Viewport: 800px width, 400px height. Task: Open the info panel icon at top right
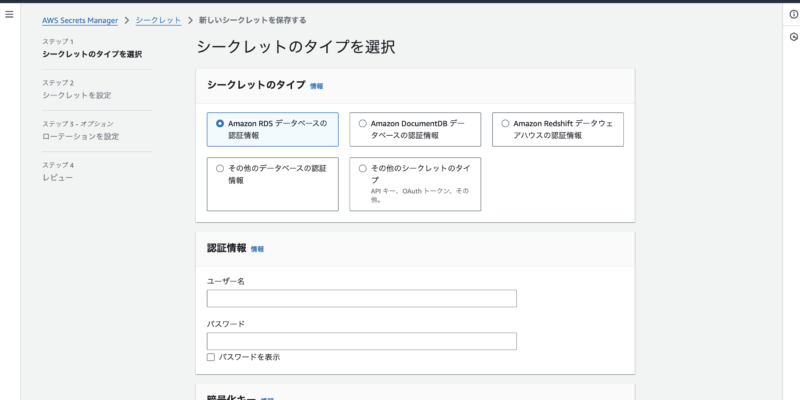click(x=793, y=14)
